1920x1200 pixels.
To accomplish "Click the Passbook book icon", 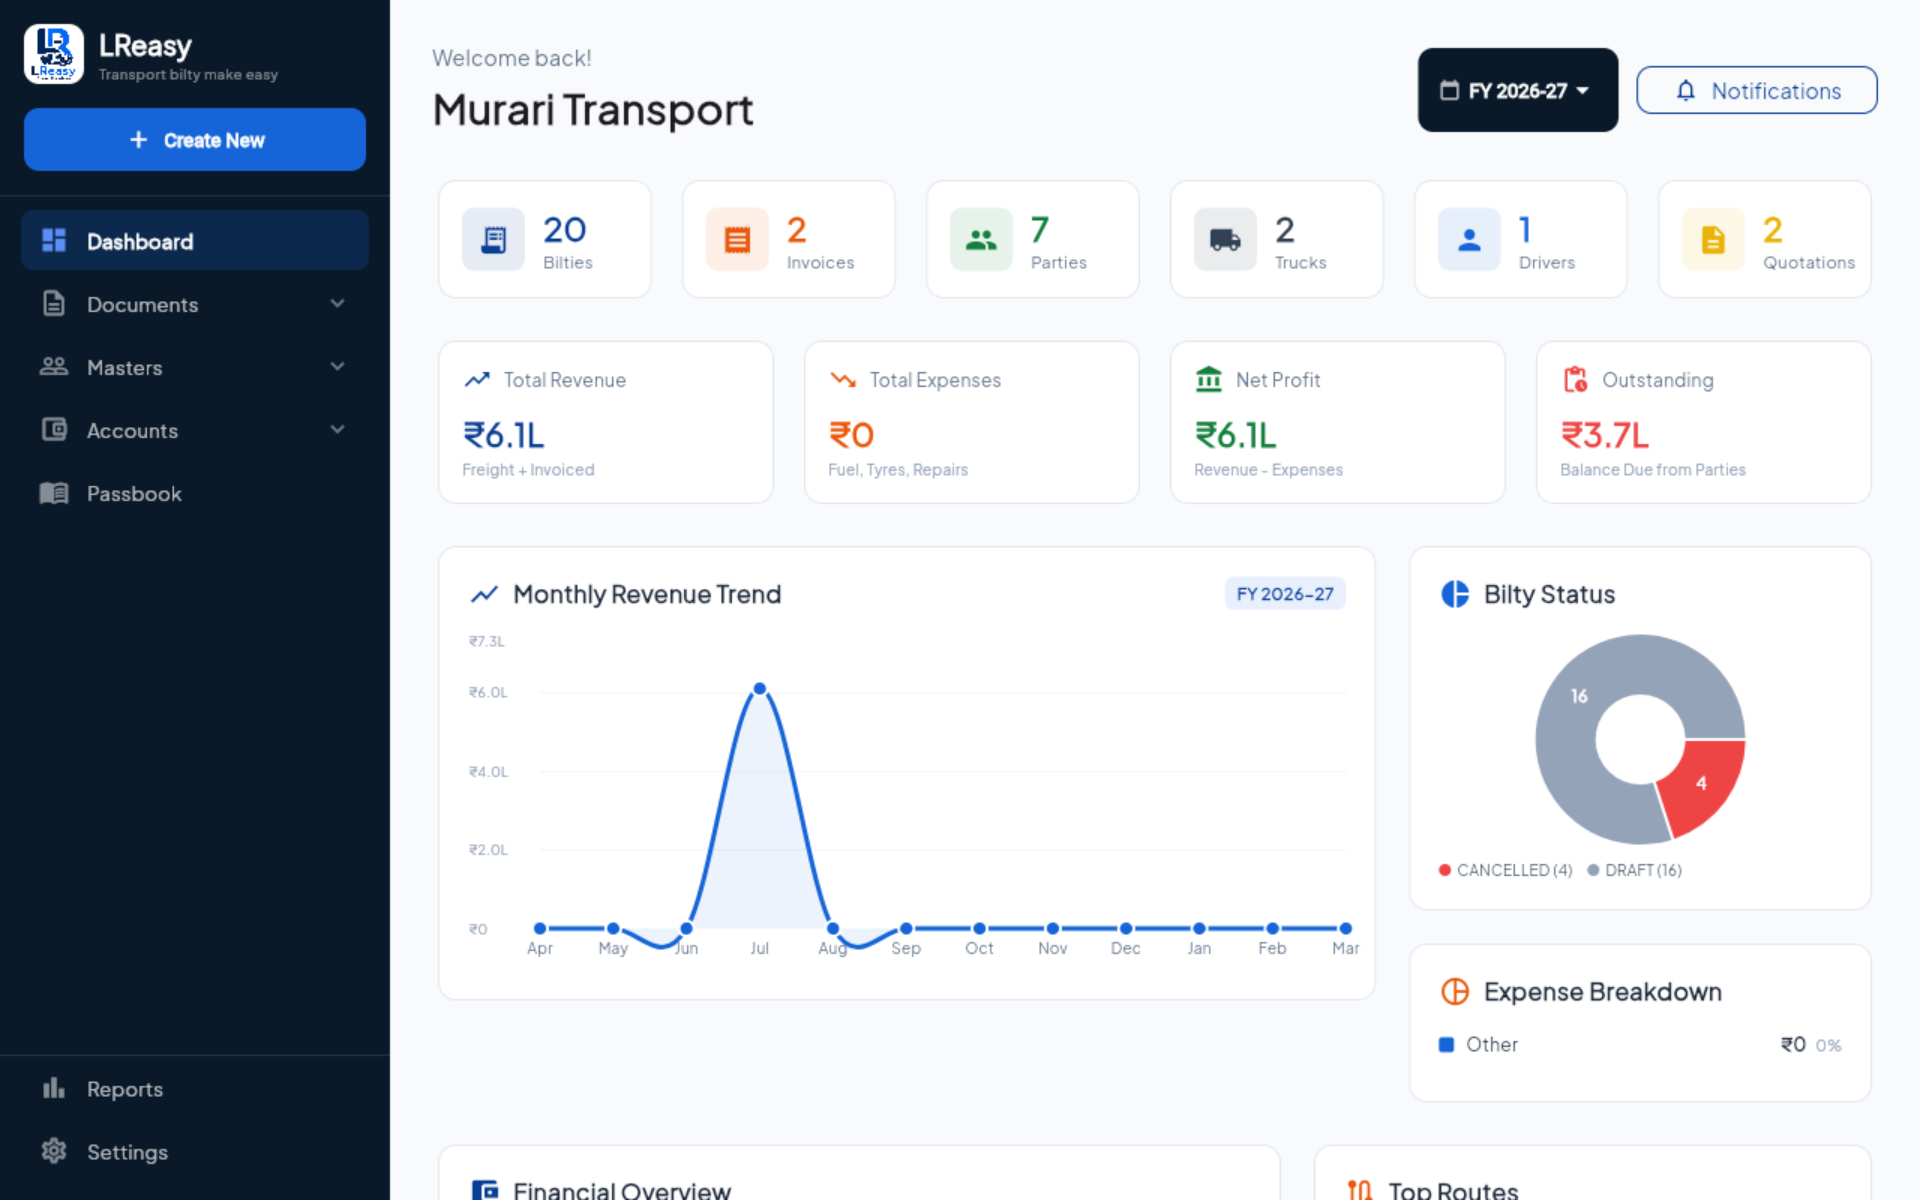I will 54,493.
